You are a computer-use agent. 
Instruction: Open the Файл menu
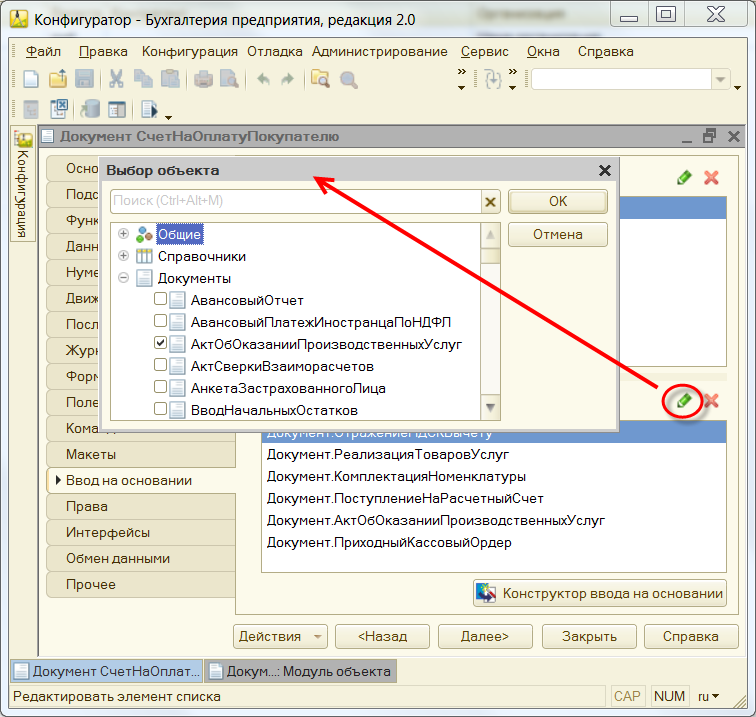[43, 52]
